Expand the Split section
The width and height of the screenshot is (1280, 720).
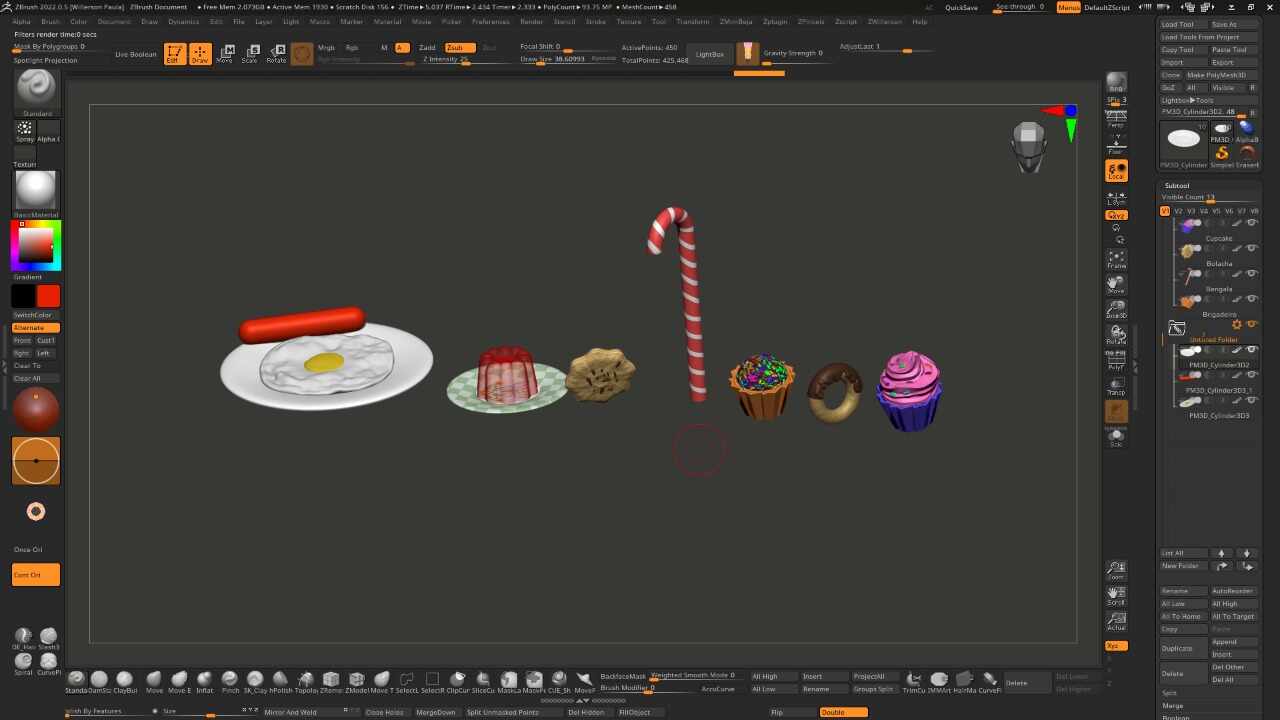[x=1169, y=693]
